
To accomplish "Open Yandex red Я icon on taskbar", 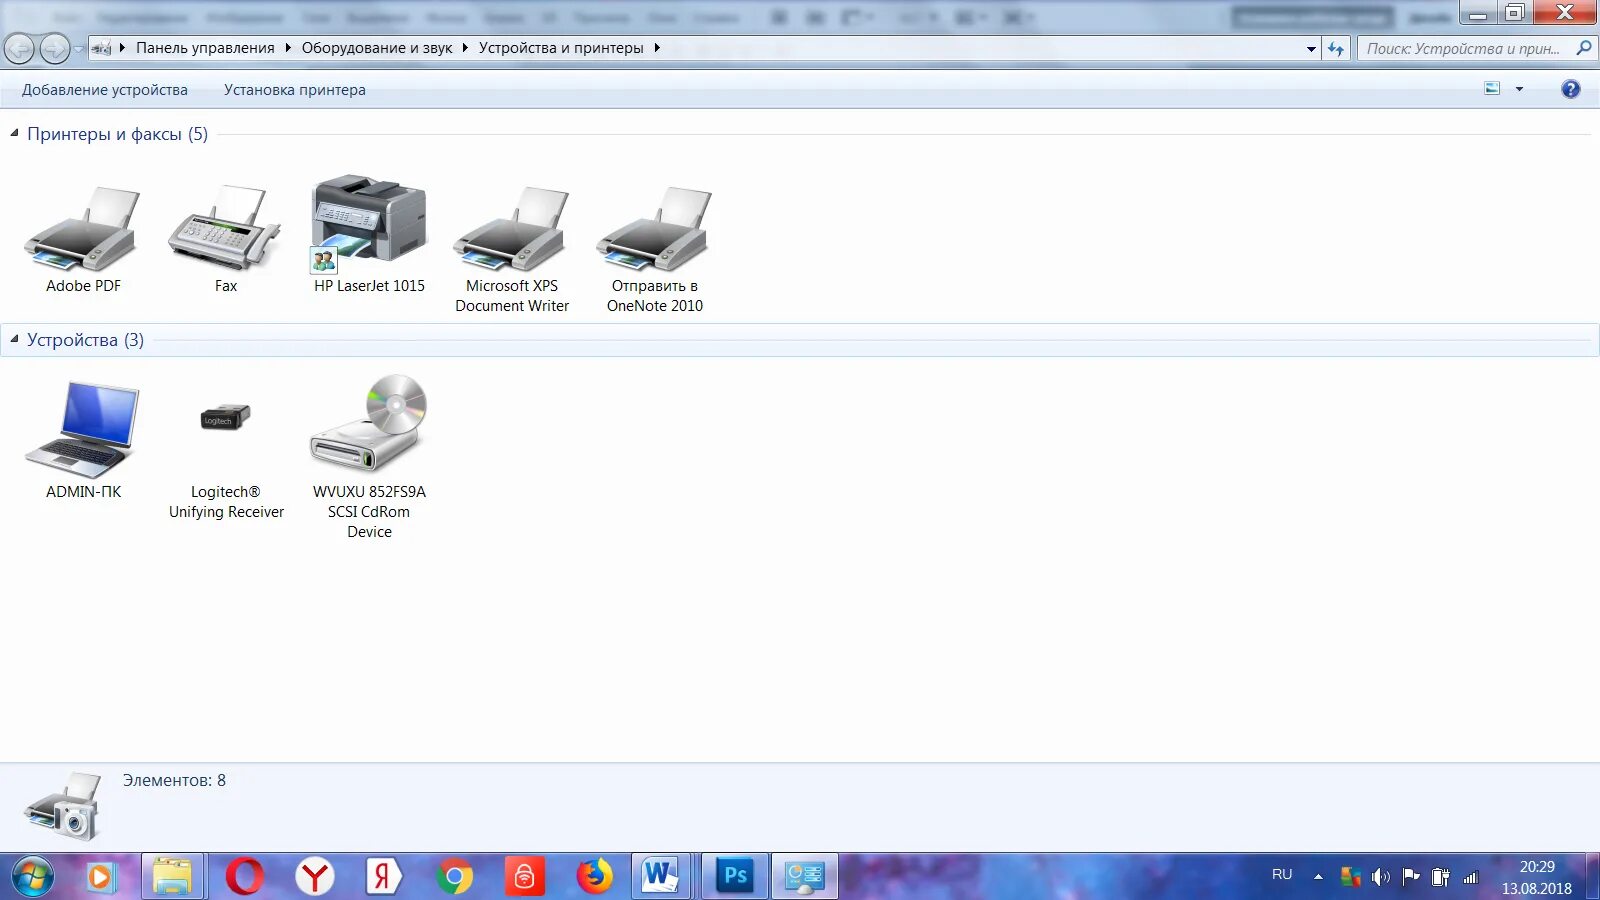I will tap(383, 877).
